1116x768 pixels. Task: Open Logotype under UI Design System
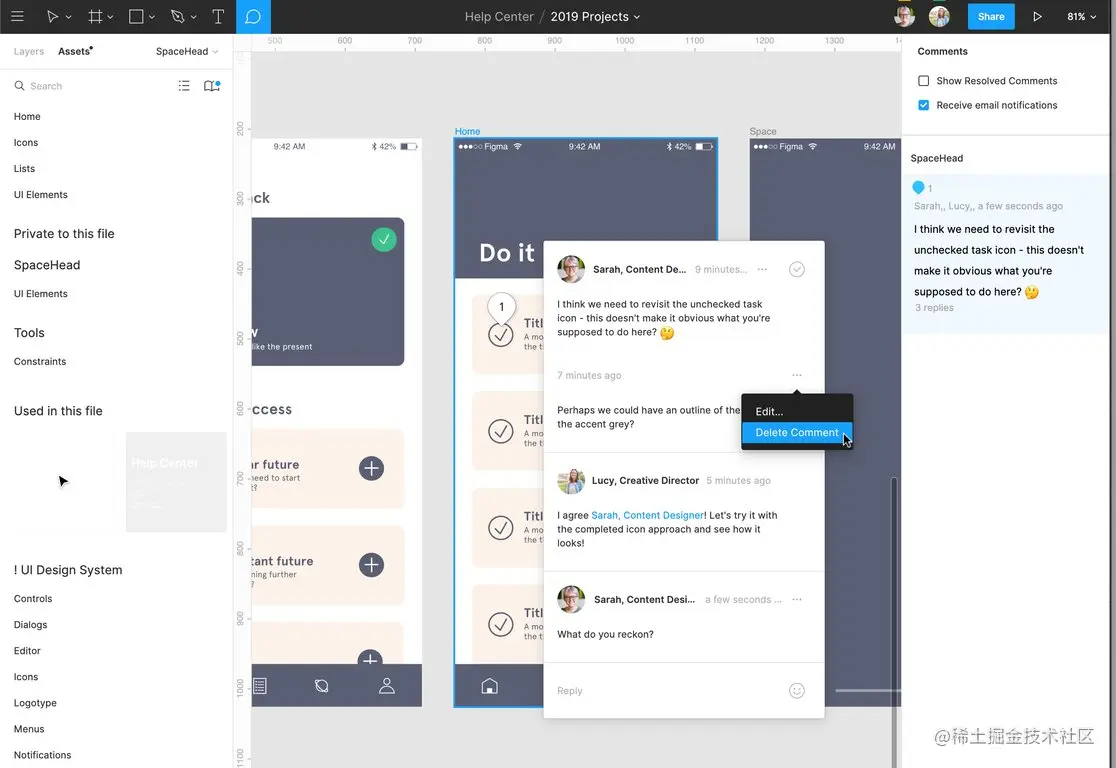click(x=35, y=703)
